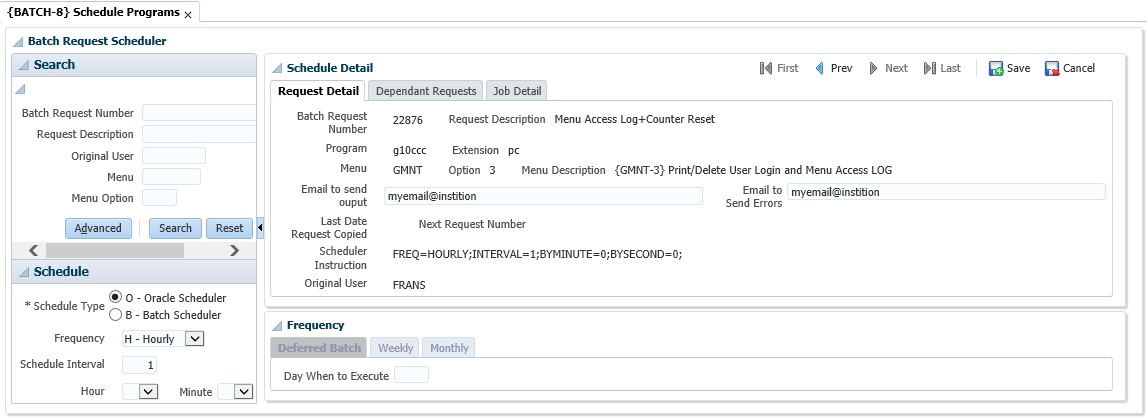This screenshot has width=1147, height=417.
Task: Collapse the left panel splitter arrow
Action: [x=260, y=228]
